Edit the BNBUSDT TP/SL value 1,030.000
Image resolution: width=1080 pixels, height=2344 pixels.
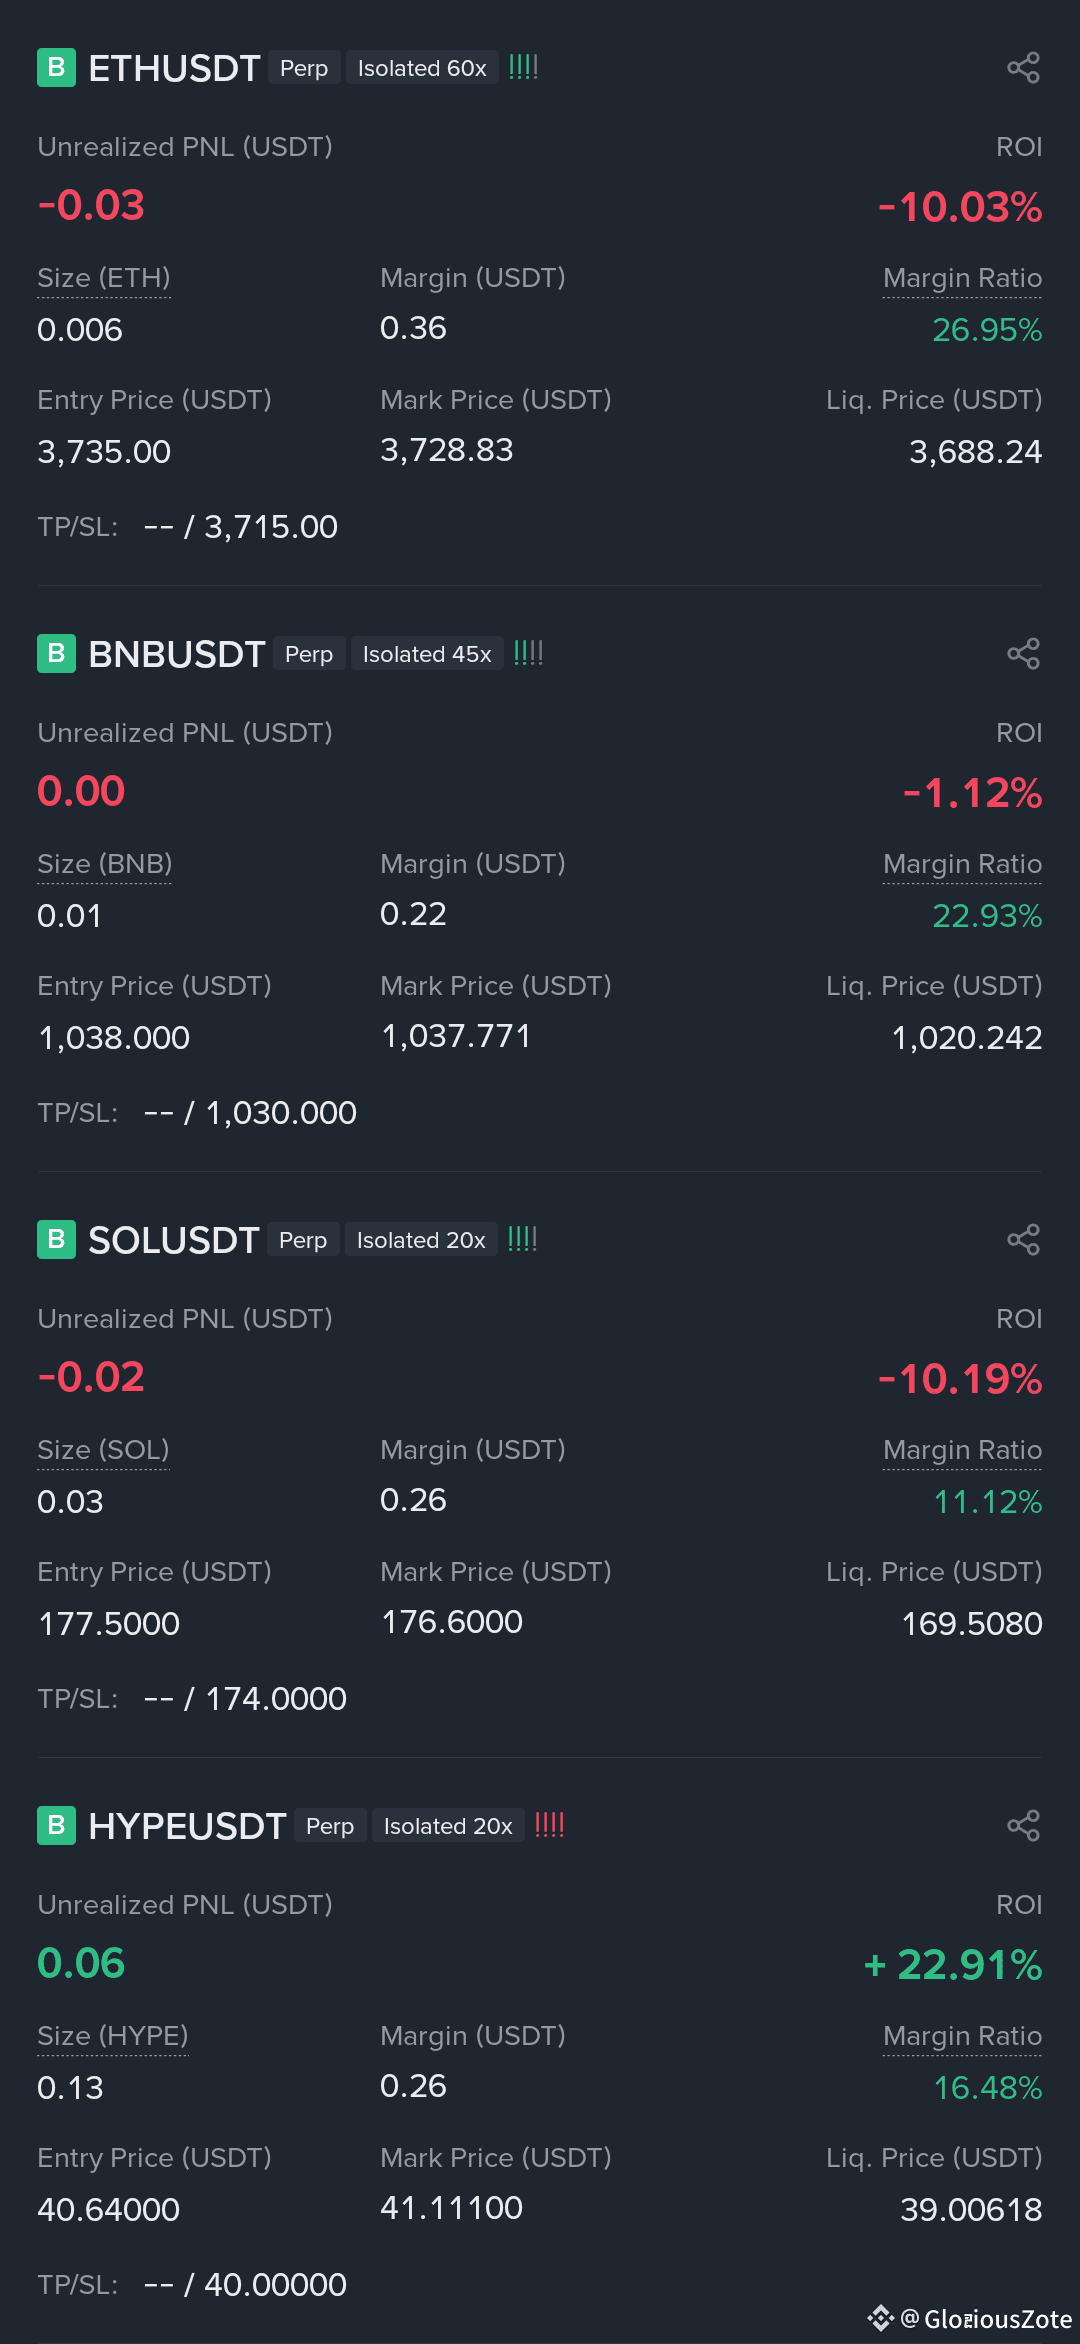point(281,1113)
